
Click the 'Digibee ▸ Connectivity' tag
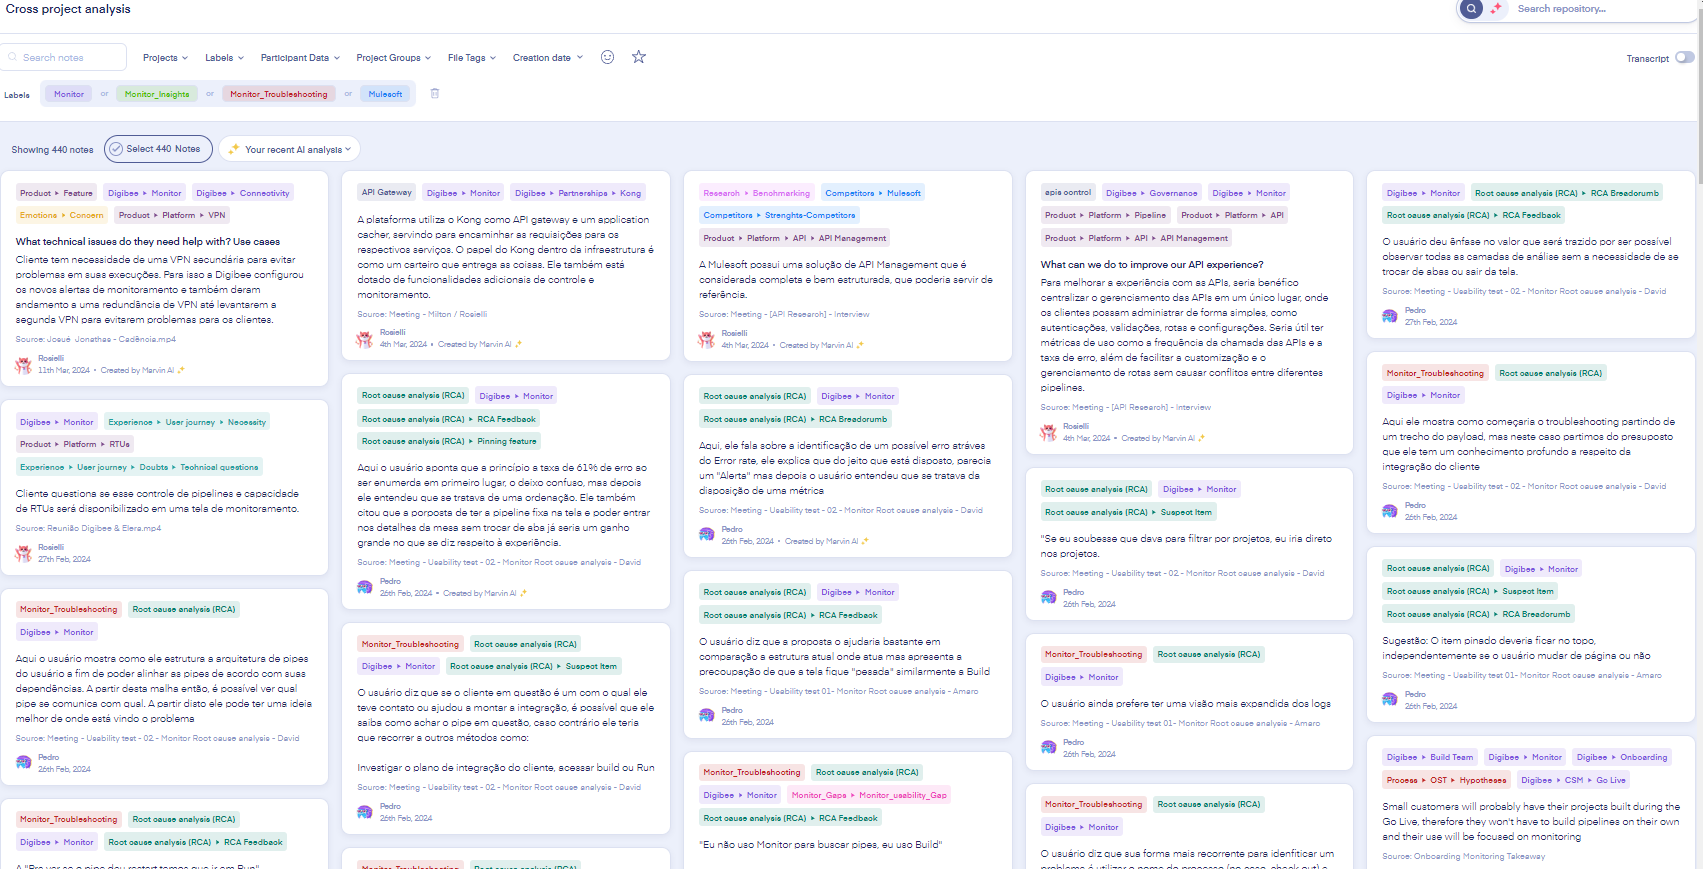point(242,193)
